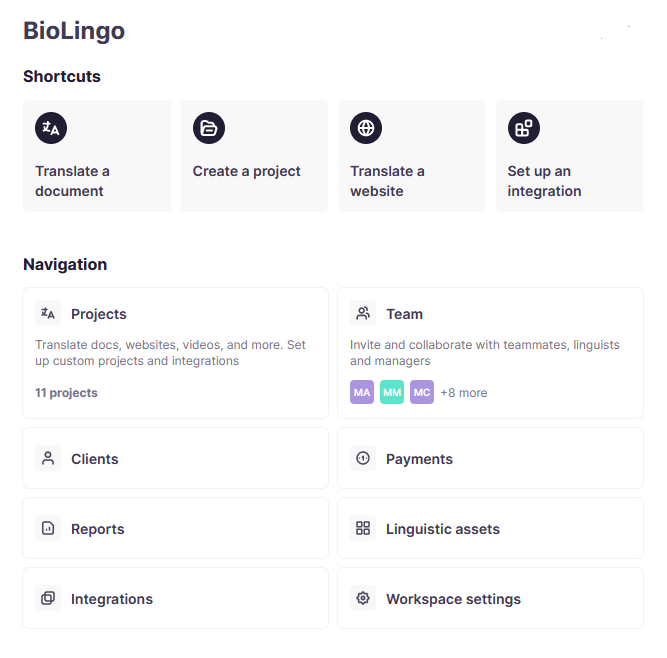
Task: Show the +8 more teammates
Action: pos(464,393)
